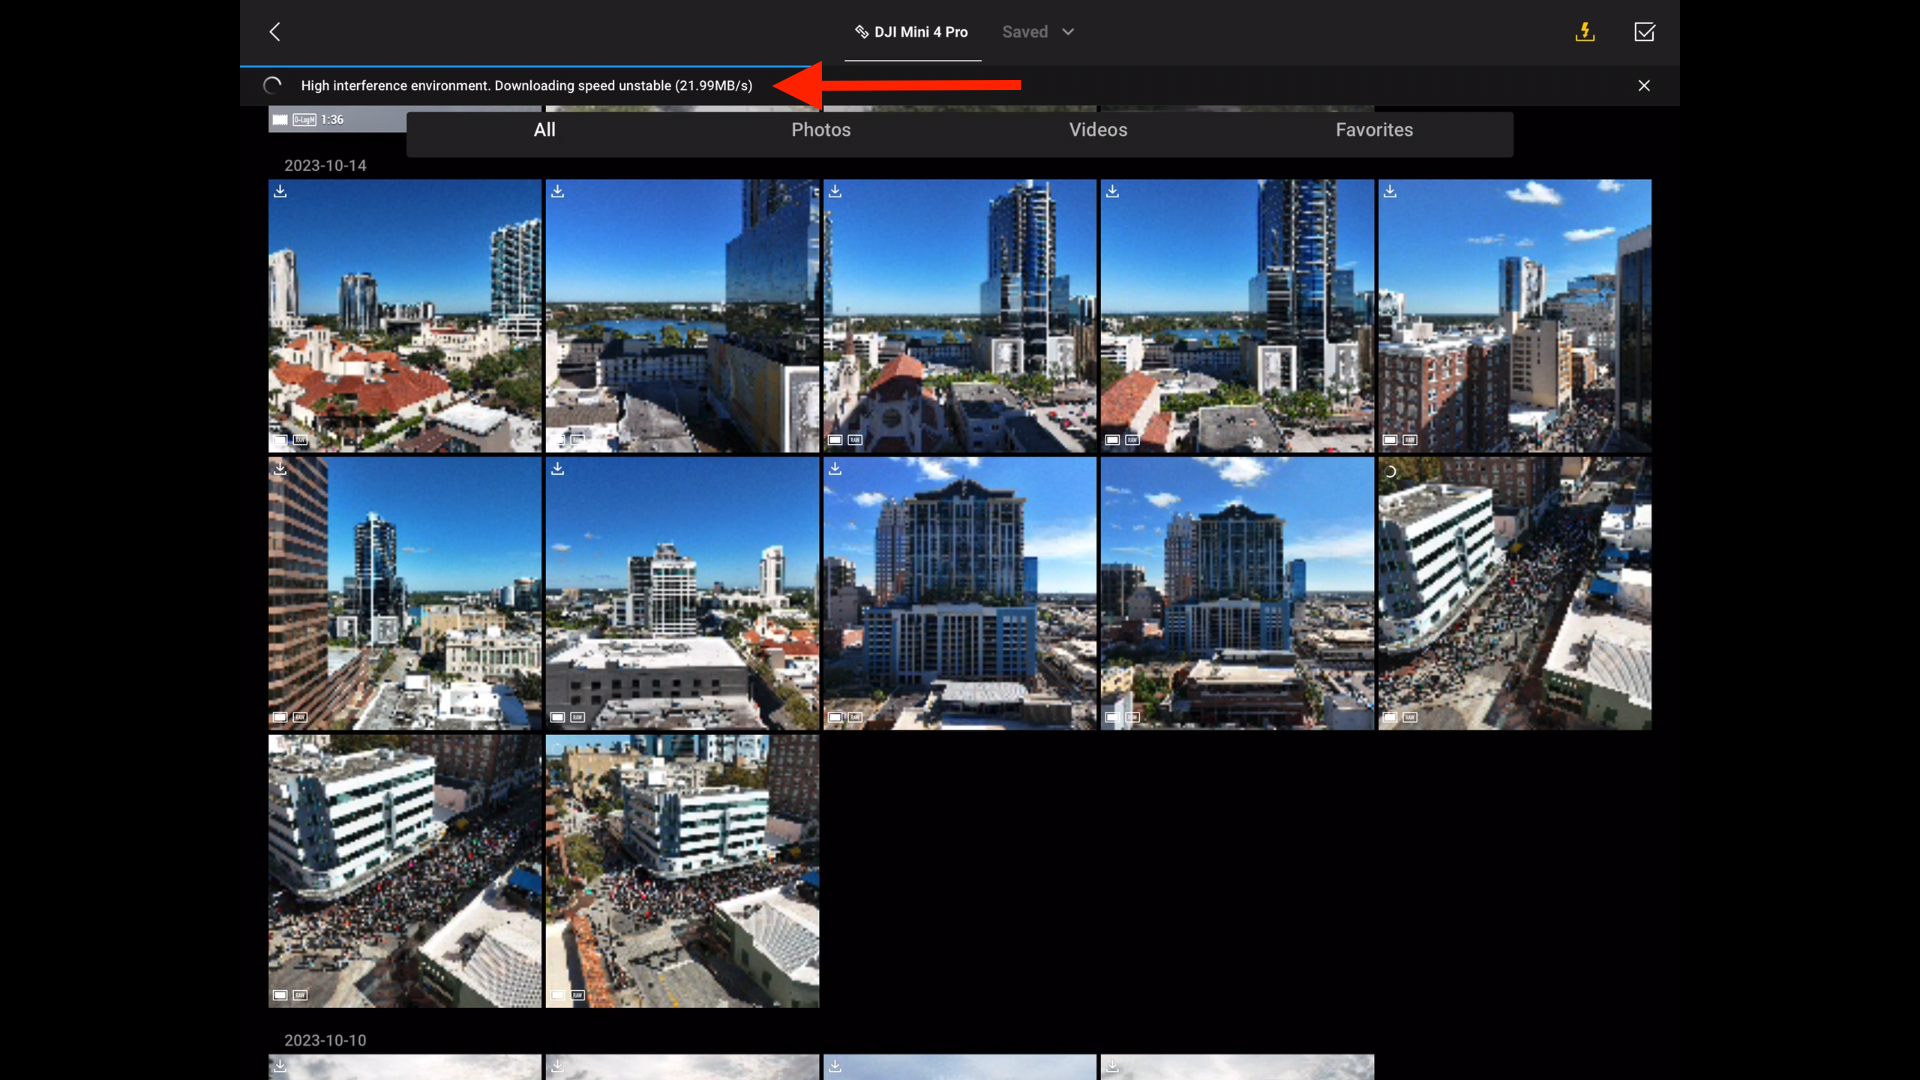
Task: Click the 2023-10-10 date header
Action: 325,1041
